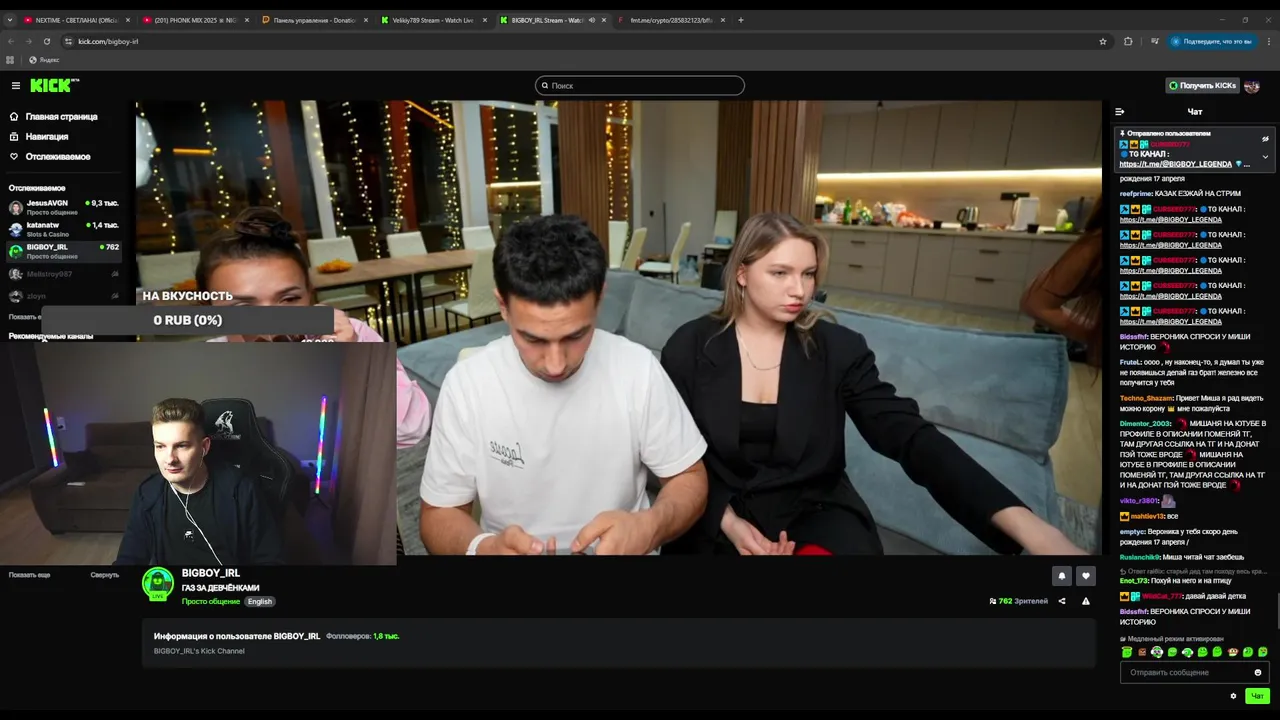Open browser extensions puzzle icon

1128,41
